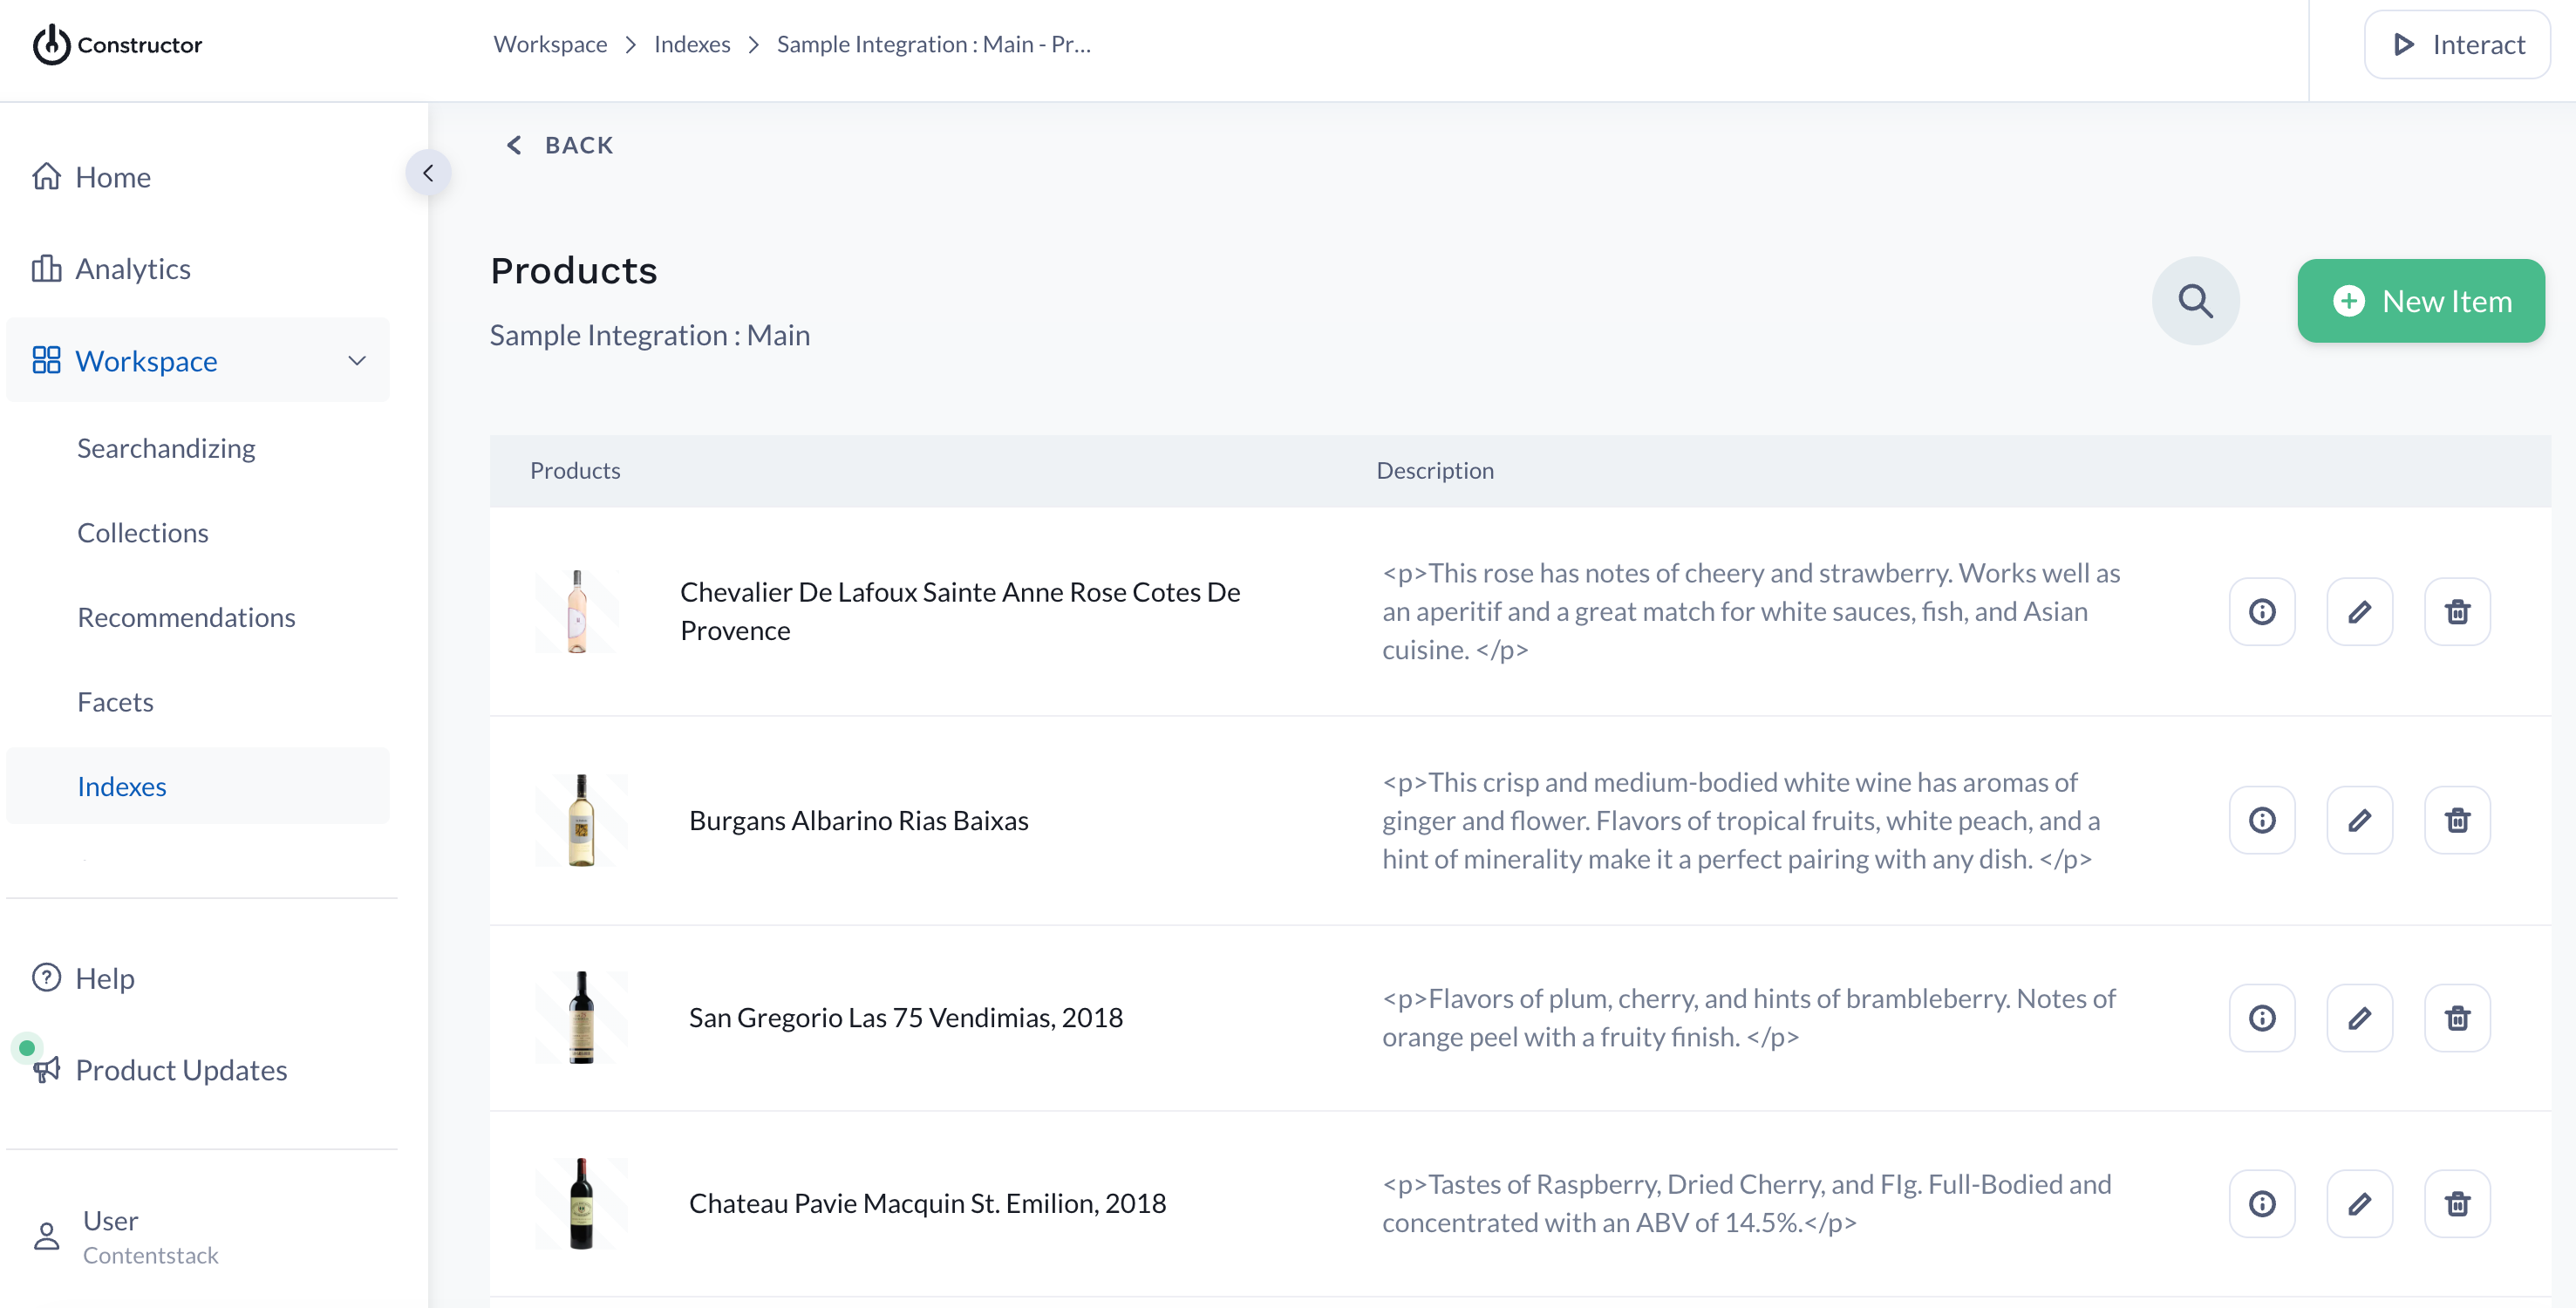Show info for Burgans Albarino Rias Baixas
This screenshot has height=1308, width=2576.
[x=2262, y=820]
